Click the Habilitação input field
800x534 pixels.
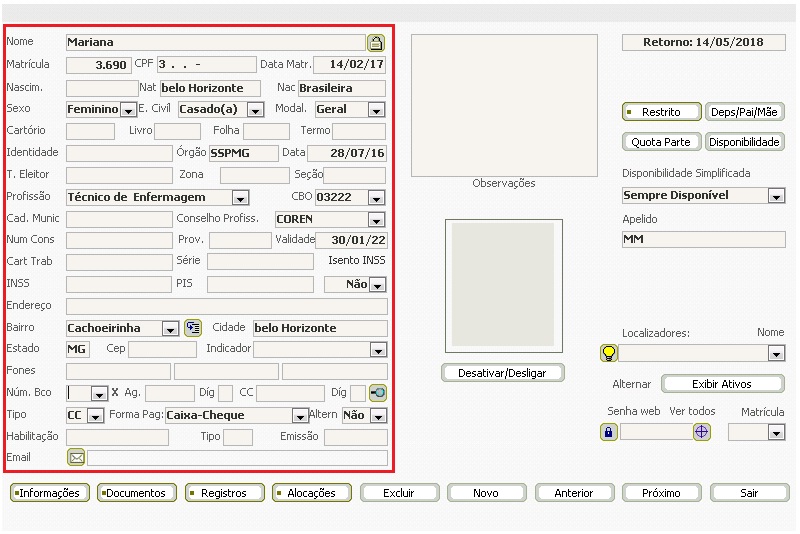(117, 438)
